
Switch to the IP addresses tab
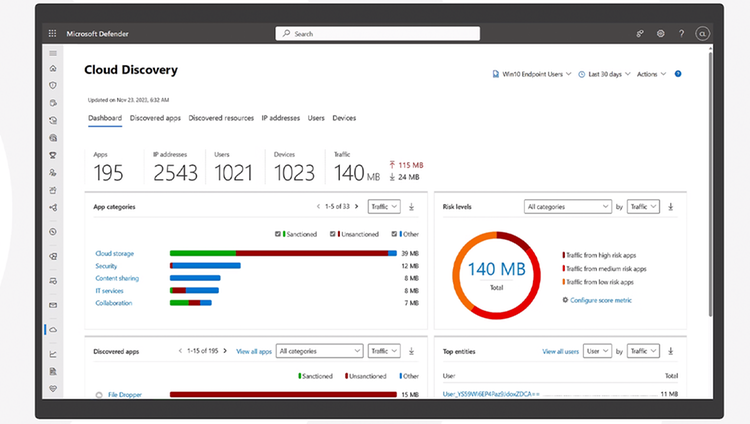[x=281, y=118]
